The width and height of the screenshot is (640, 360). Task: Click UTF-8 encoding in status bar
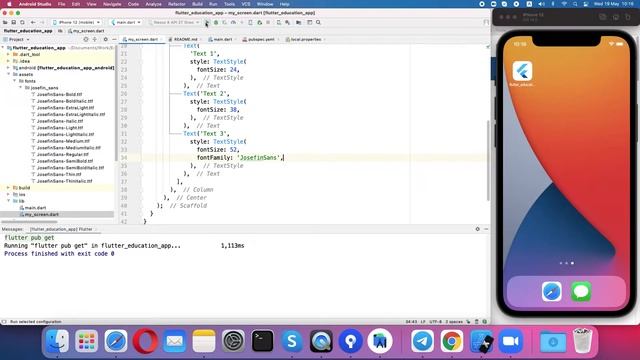coord(436,322)
